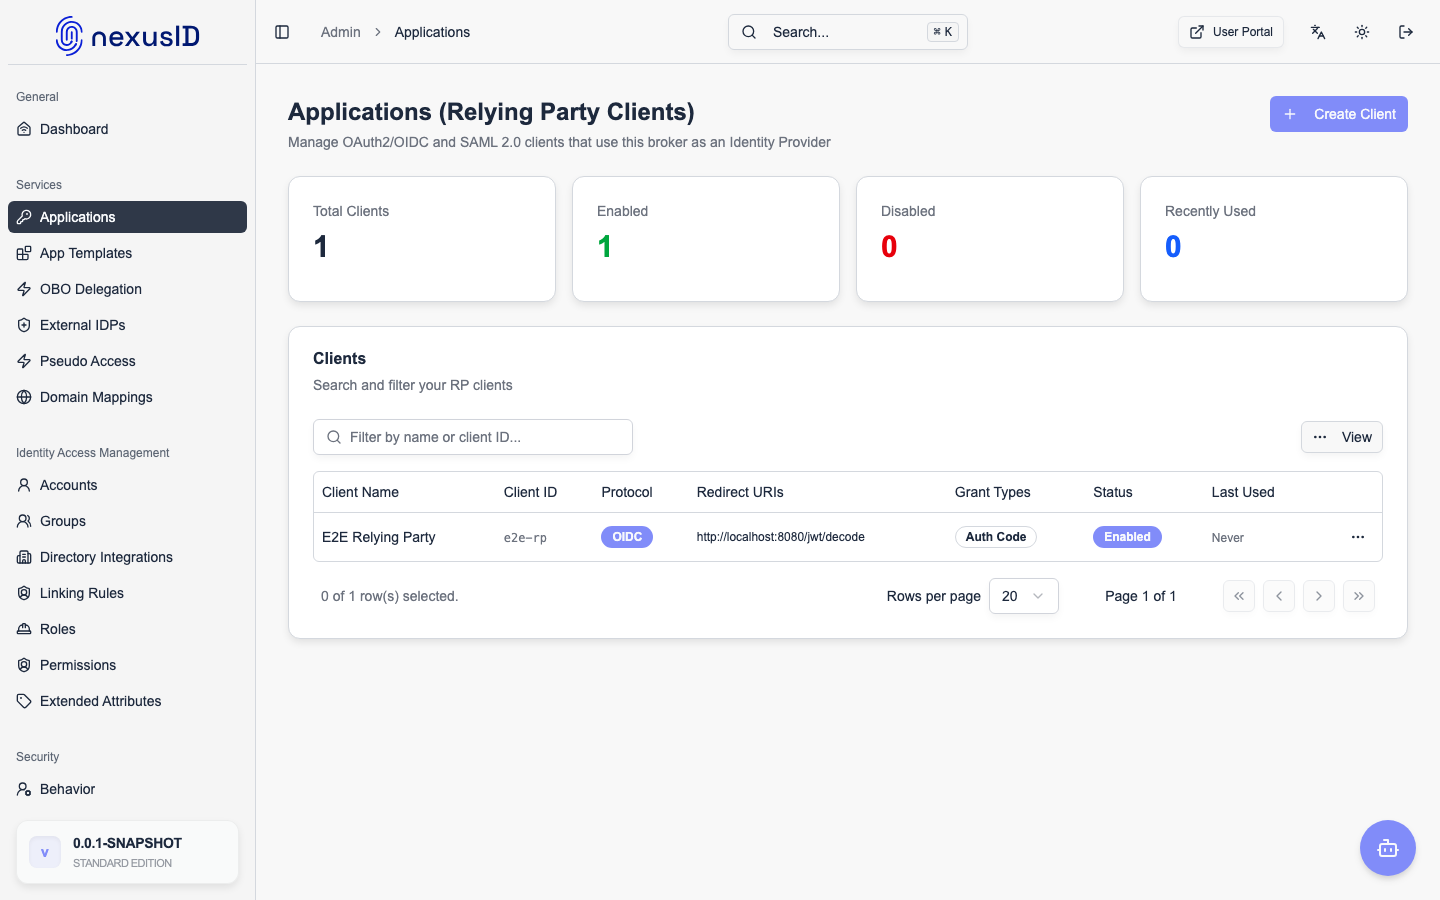This screenshot has width=1440, height=900.
Task: Open Extended Attributes page
Action: (x=127, y=701)
